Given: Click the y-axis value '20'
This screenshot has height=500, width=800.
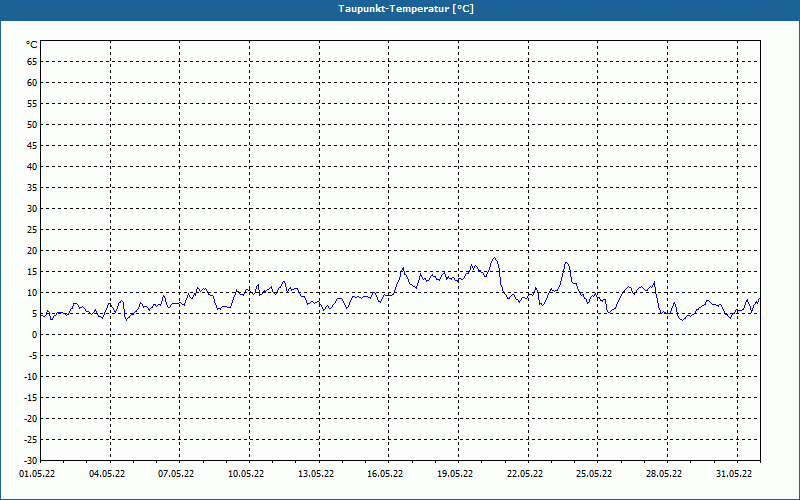Looking at the screenshot, I should click(32, 251).
